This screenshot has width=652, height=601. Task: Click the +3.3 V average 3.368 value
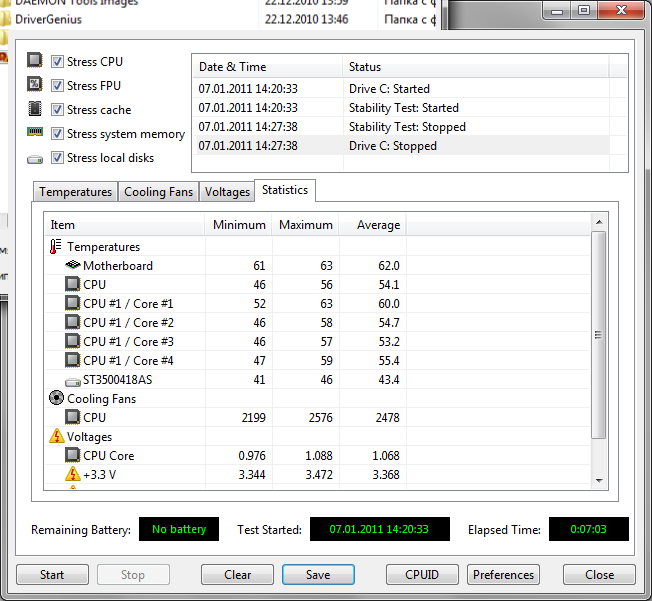(385, 475)
